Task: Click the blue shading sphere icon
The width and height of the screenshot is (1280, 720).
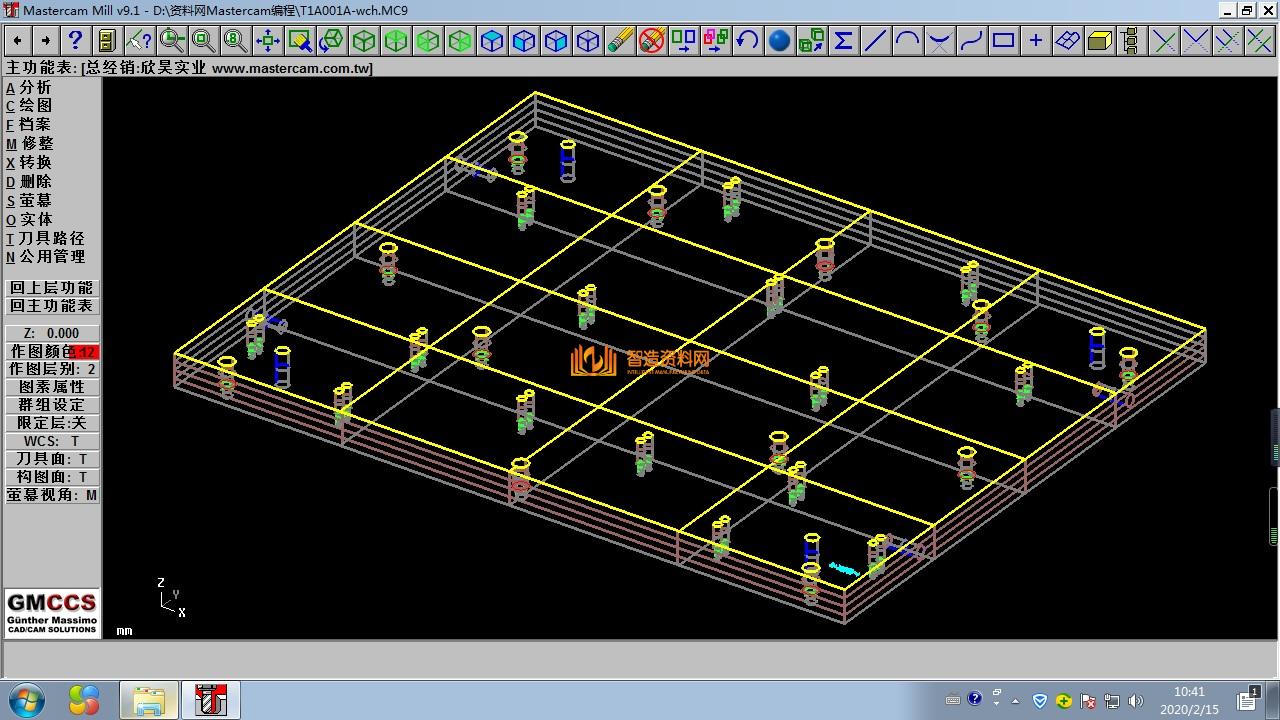Action: coord(779,40)
